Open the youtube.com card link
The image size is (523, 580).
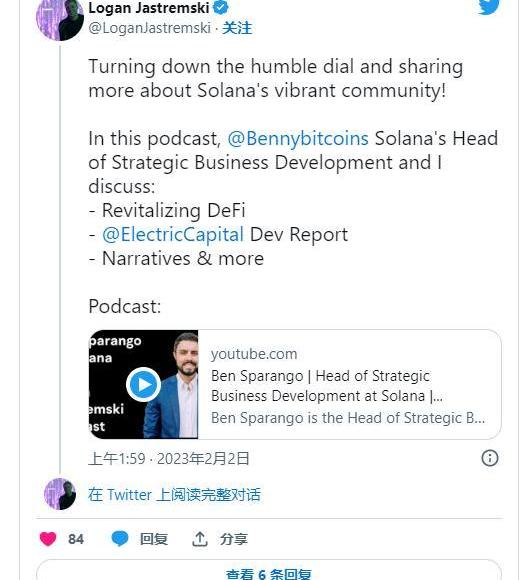(254, 354)
